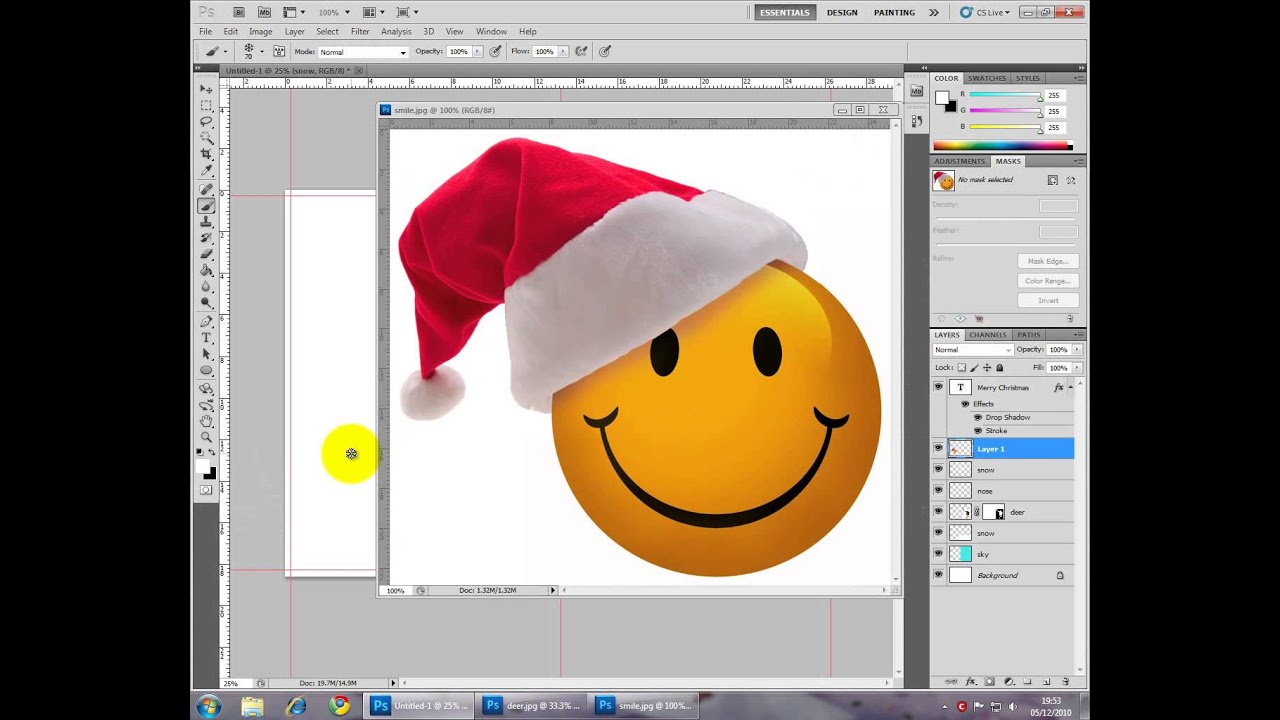Click the Quick Mask mode icon

click(207, 489)
